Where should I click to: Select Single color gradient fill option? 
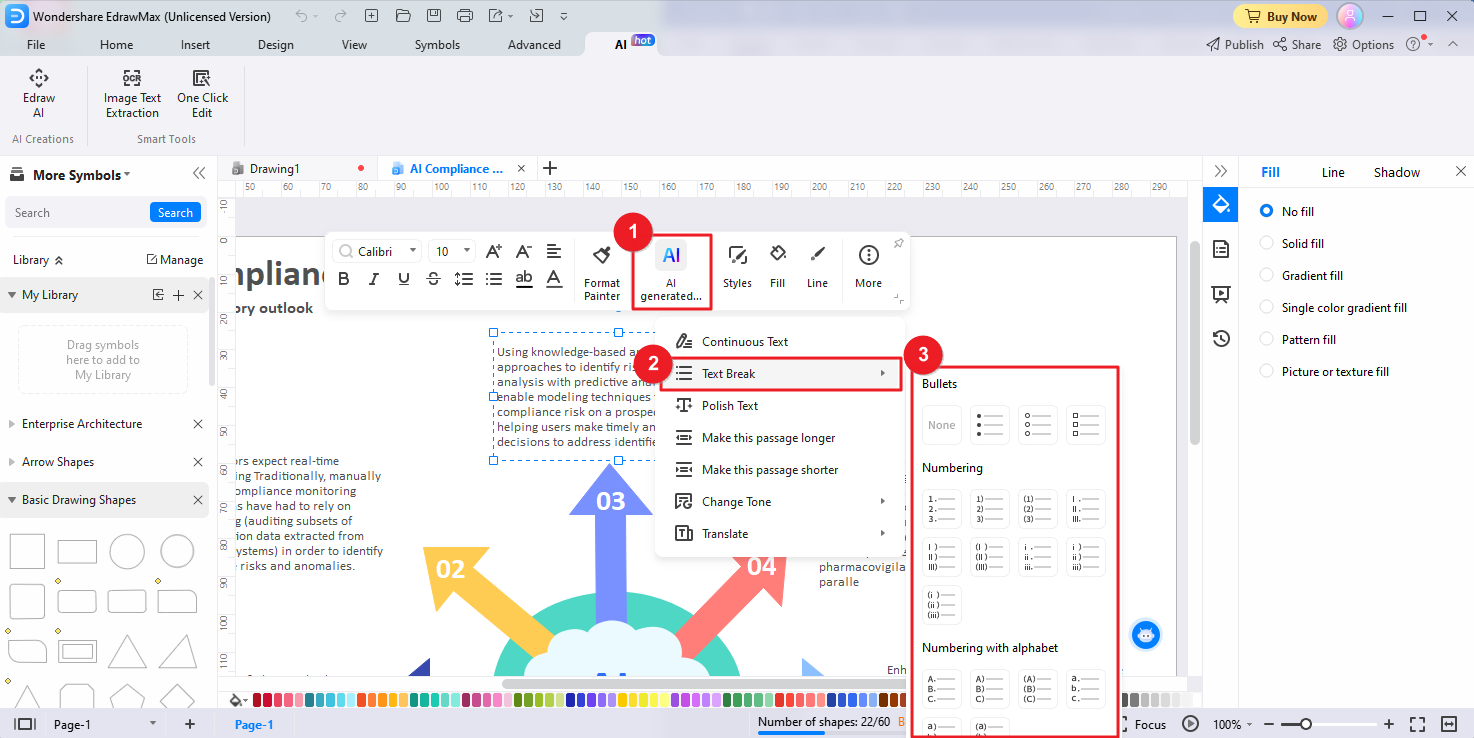(1333, 307)
